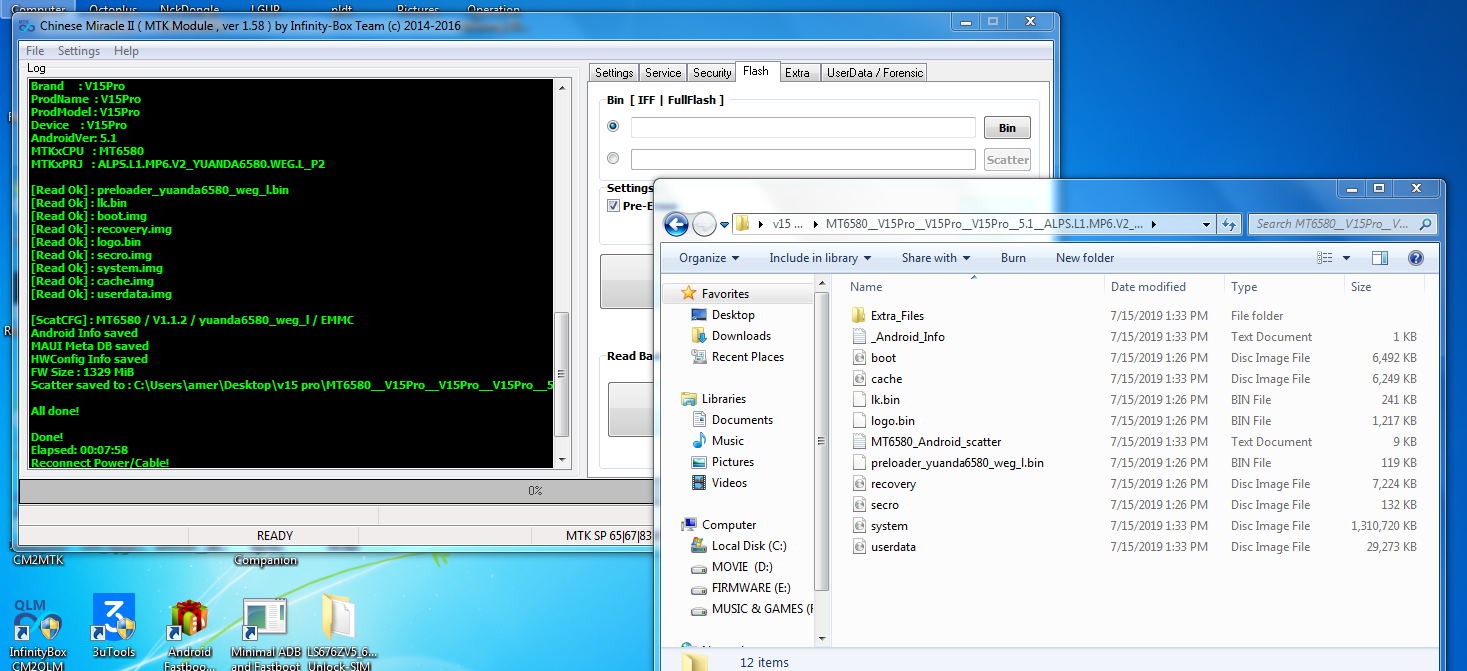Open MOVIE (D:) drive
1467x671 pixels.
[742, 567]
